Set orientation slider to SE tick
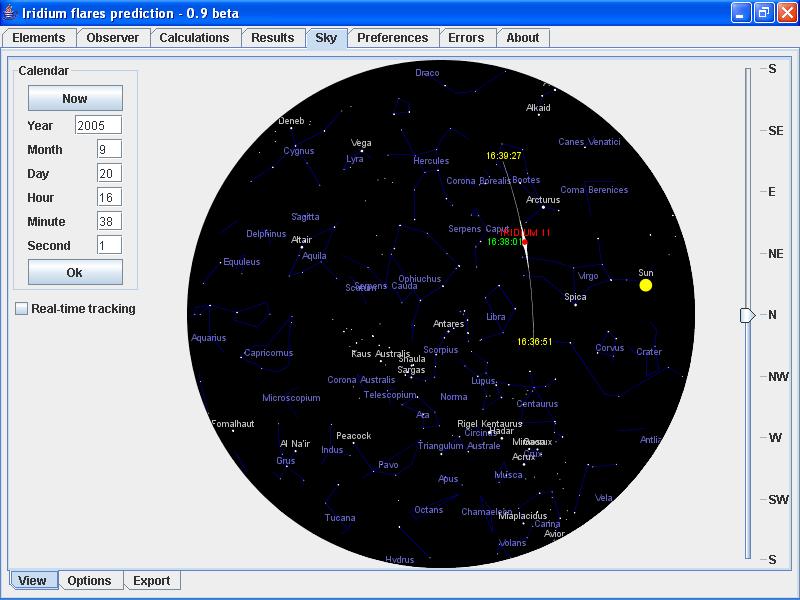 [748, 131]
